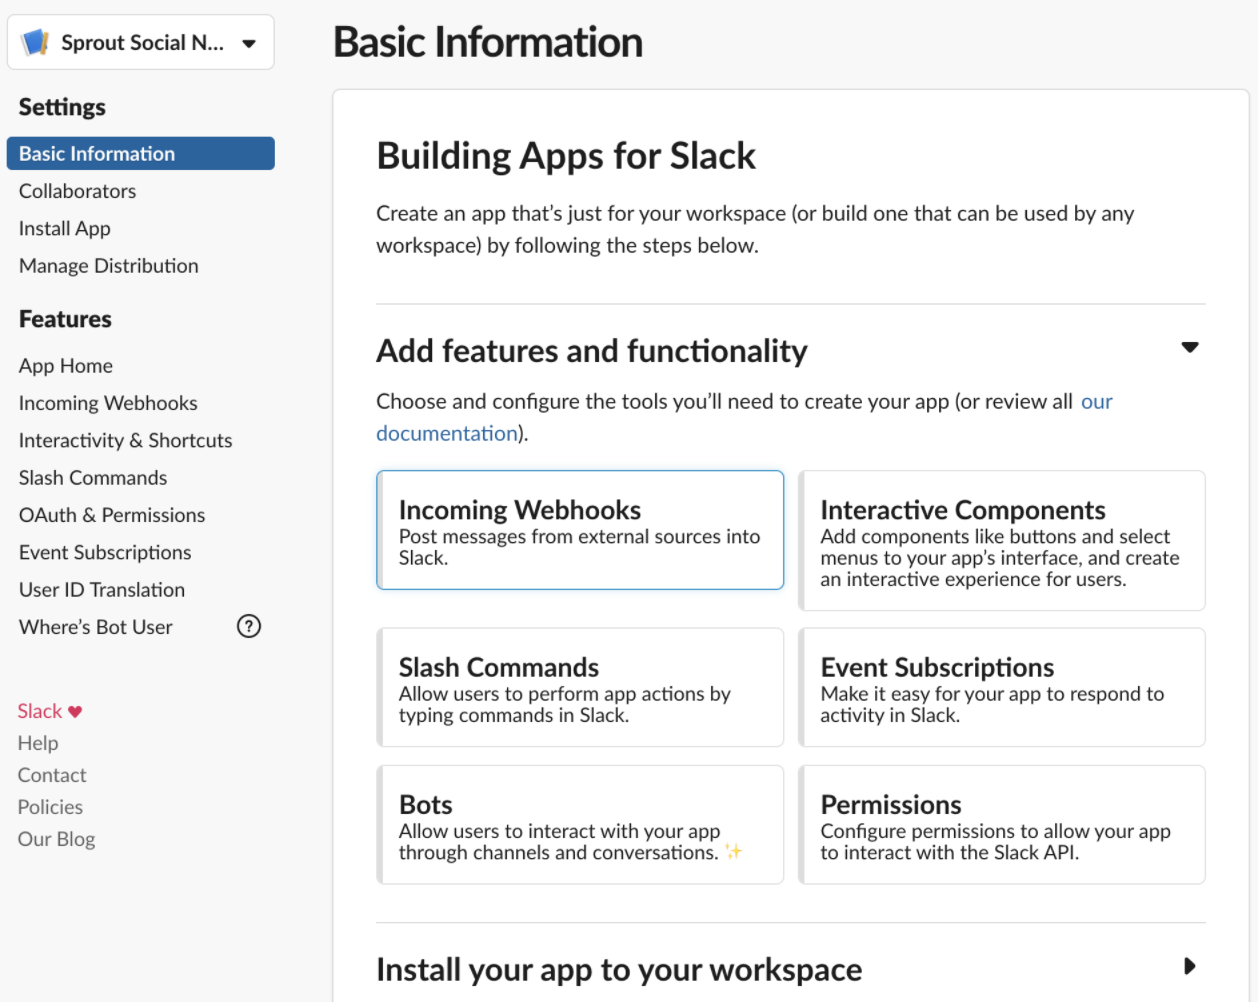Viewport: 1258px width, 1002px height.
Task: Collapse the Add features and functionality section
Action: [1190, 347]
